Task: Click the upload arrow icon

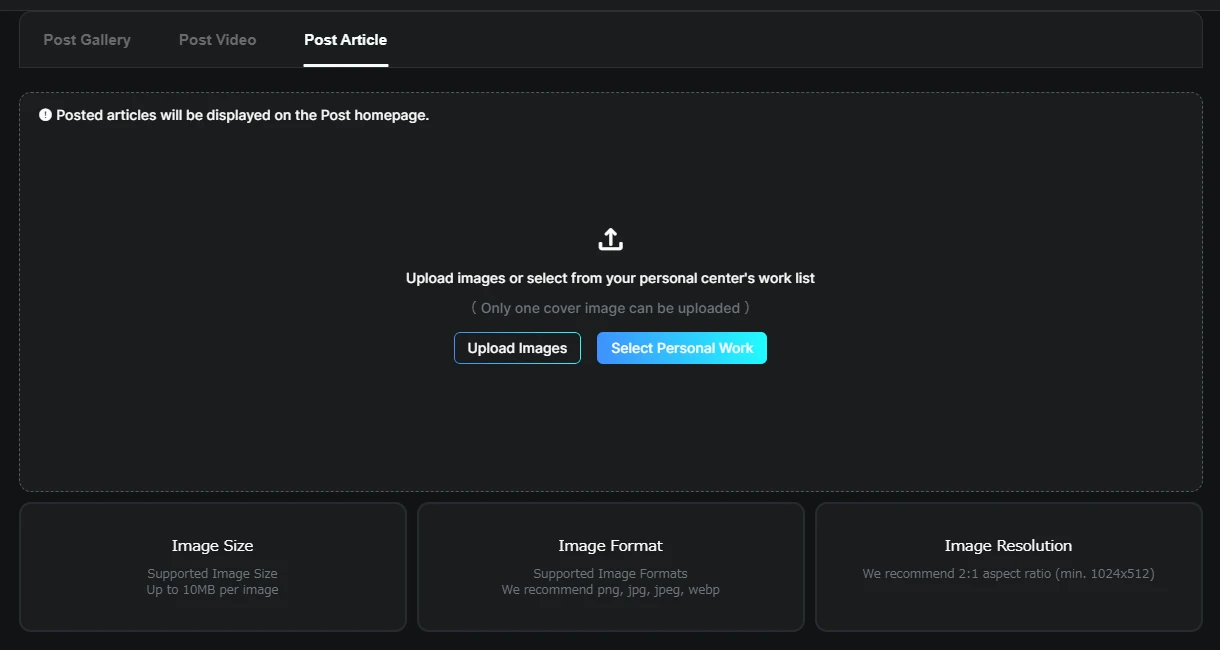Action: pyautogui.click(x=610, y=240)
